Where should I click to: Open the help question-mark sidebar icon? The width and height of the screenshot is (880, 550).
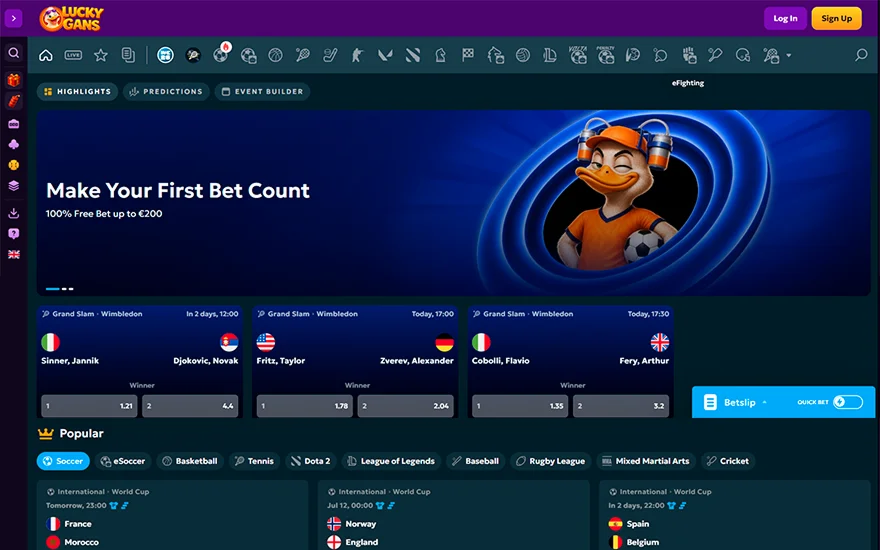pos(13,233)
